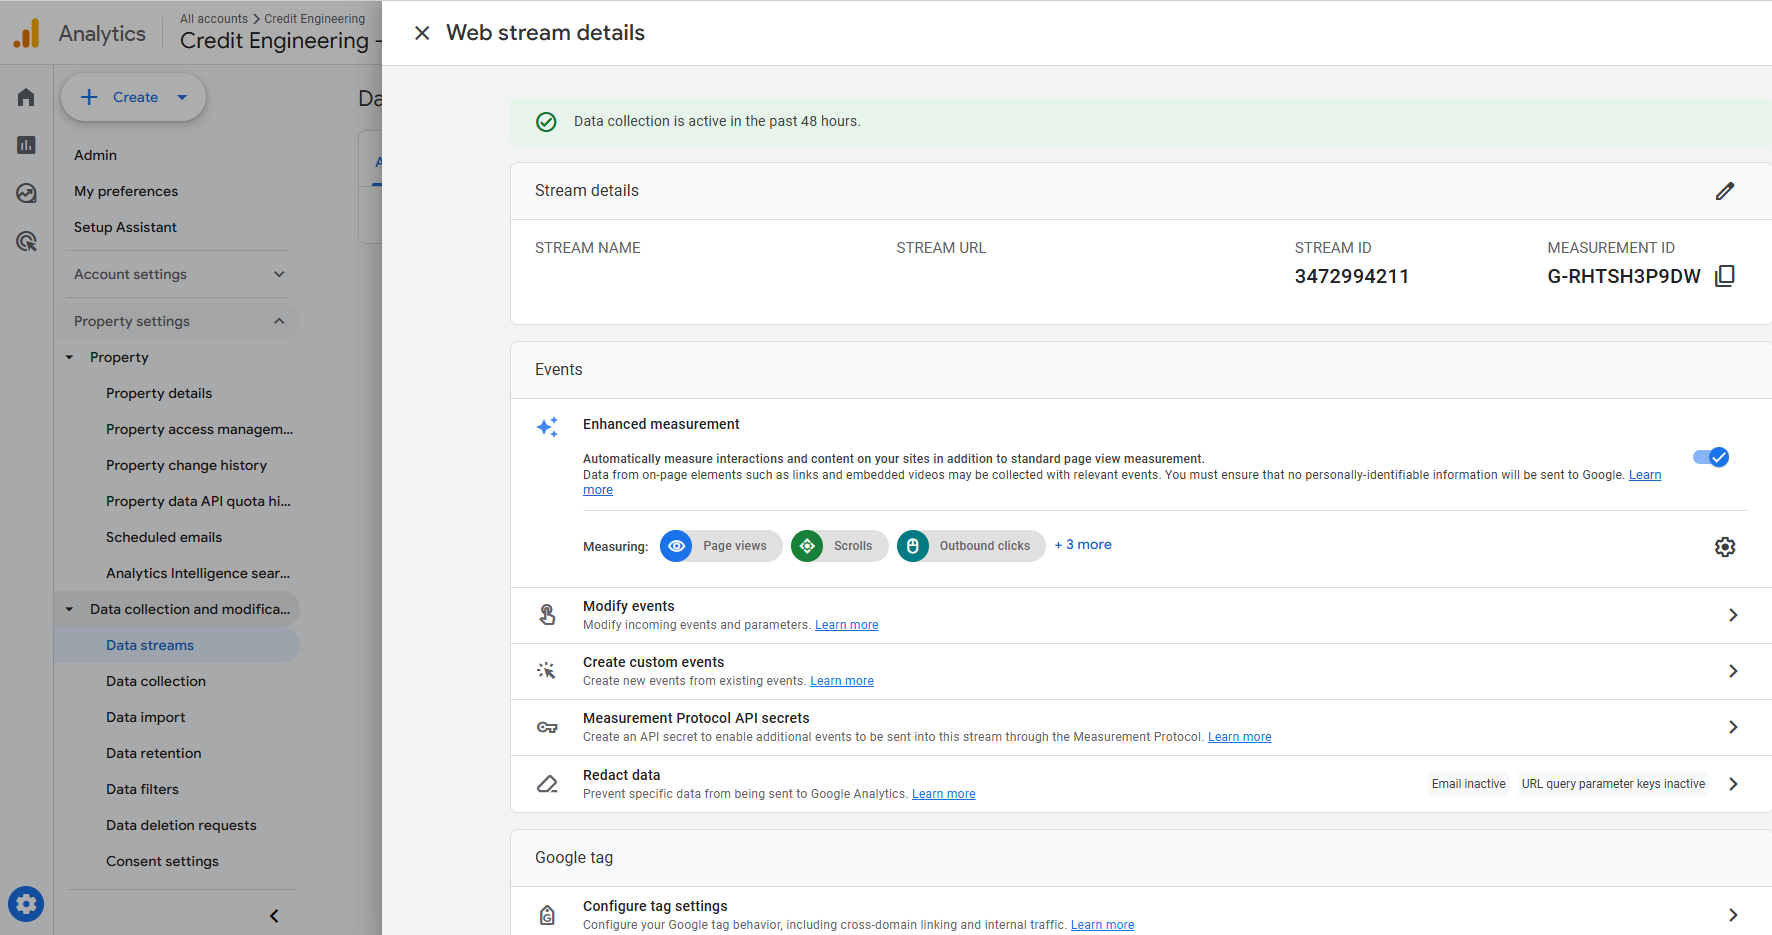Click the Scrolls measurement icon
This screenshot has width=1772, height=935.
point(807,546)
